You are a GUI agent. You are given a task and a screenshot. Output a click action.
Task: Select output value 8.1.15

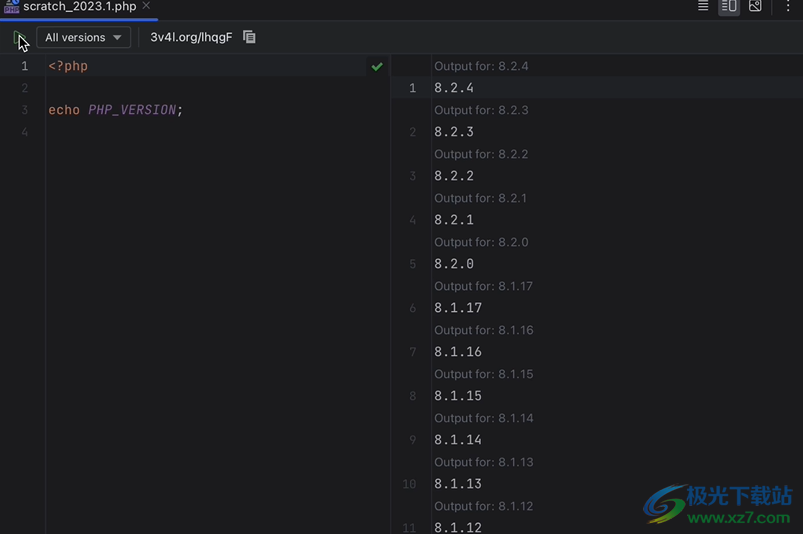[458, 396]
